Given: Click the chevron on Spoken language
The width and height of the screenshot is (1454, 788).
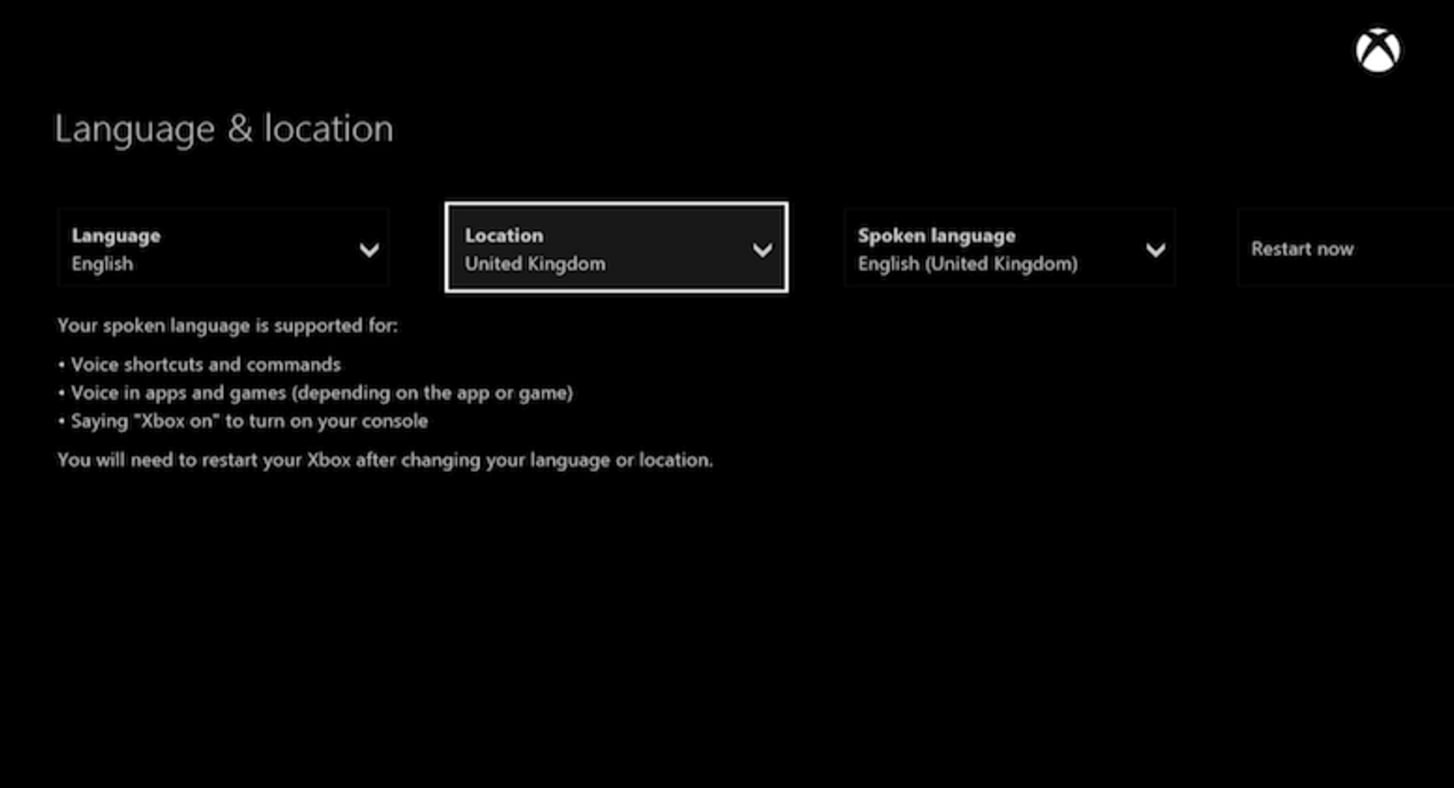Looking at the screenshot, I should (1155, 248).
